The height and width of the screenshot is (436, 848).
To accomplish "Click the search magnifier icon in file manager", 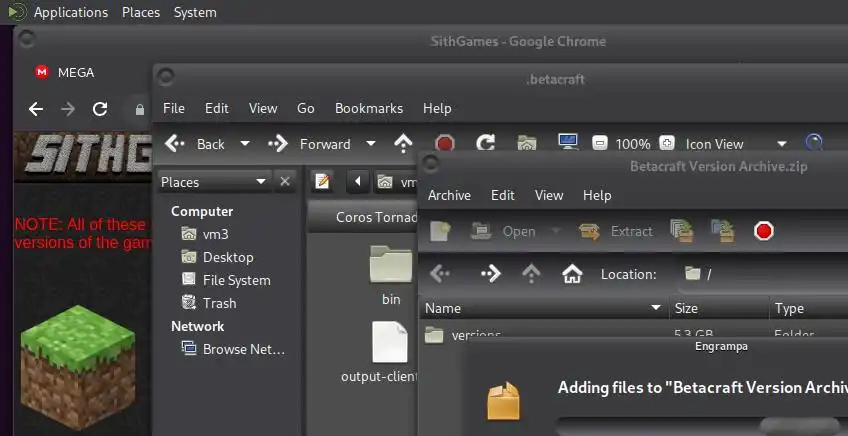I will click(x=814, y=143).
